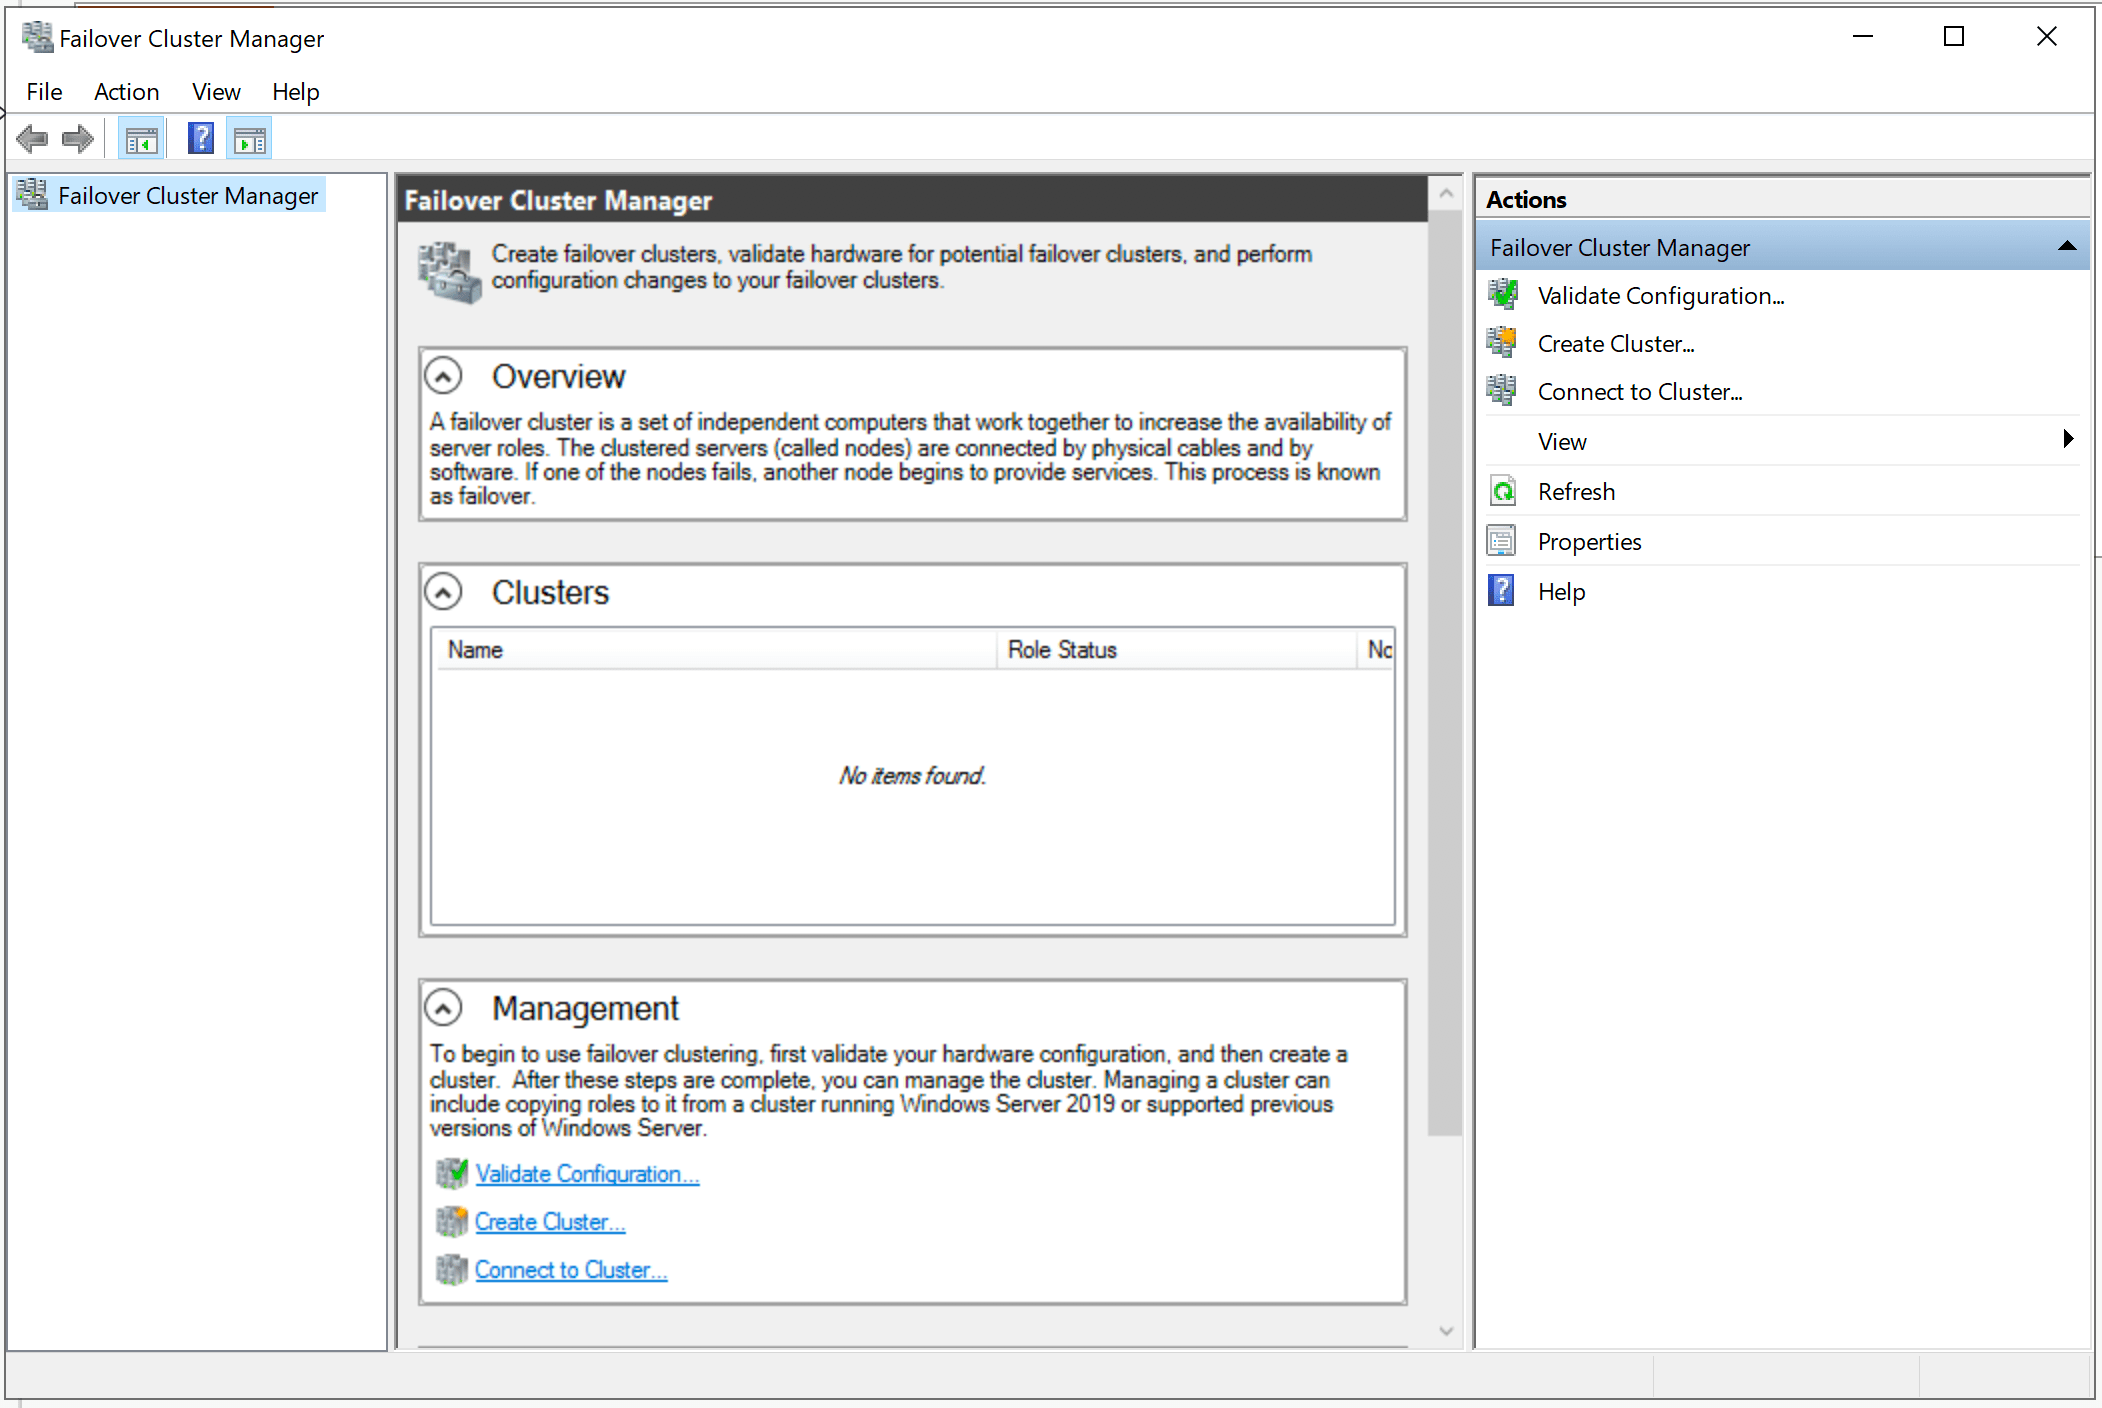
Task: Click the blue Help toolbar icon
Action: click(201, 139)
